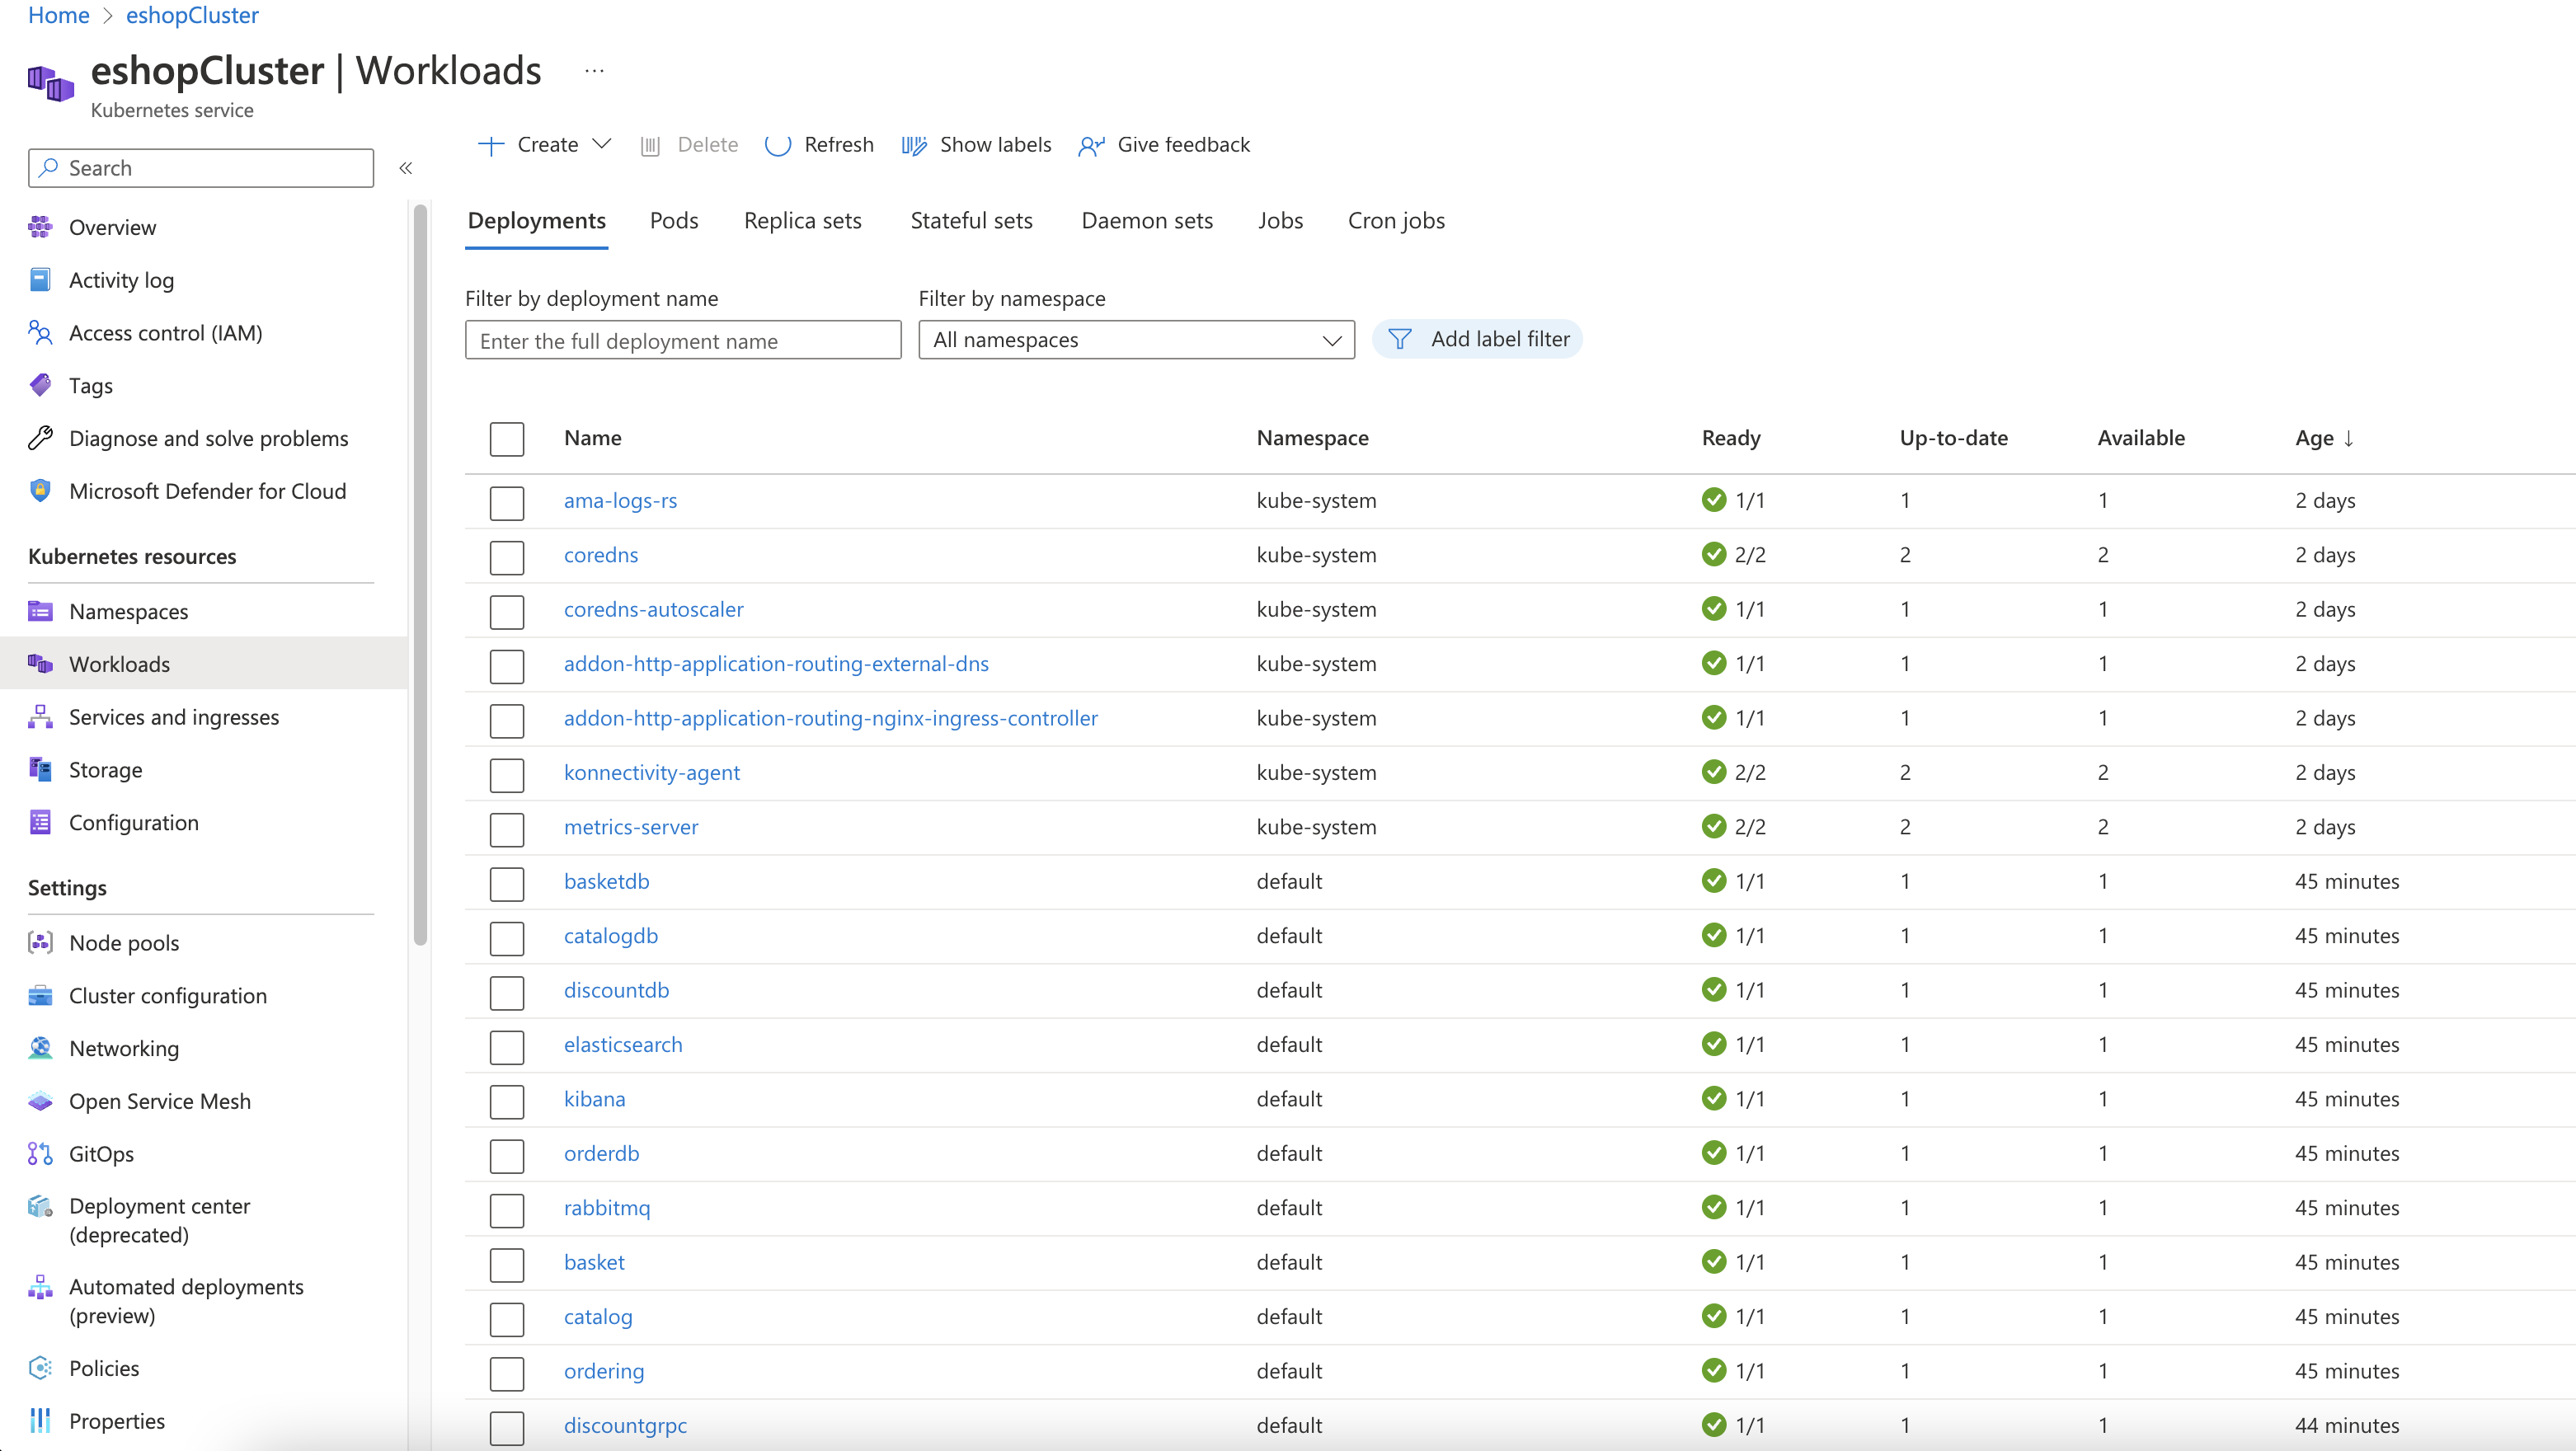Open the Stateful sets tab

coord(971,221)
